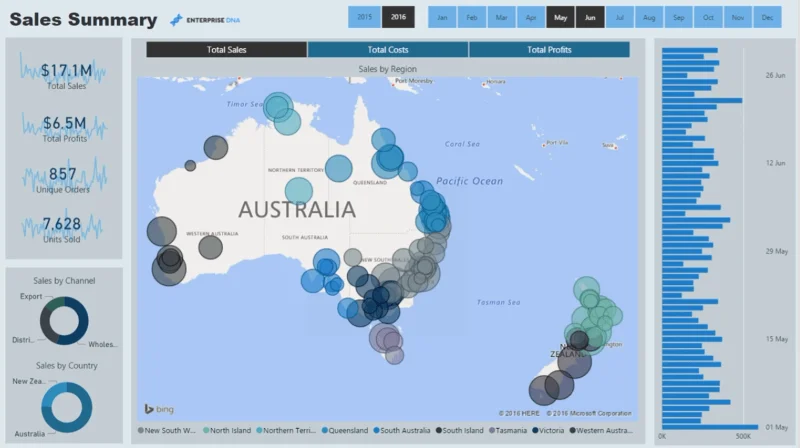Viewport: 800px width, 448px height.
Task: Filter by the Jan month button
Action: (x=442, y=17)
